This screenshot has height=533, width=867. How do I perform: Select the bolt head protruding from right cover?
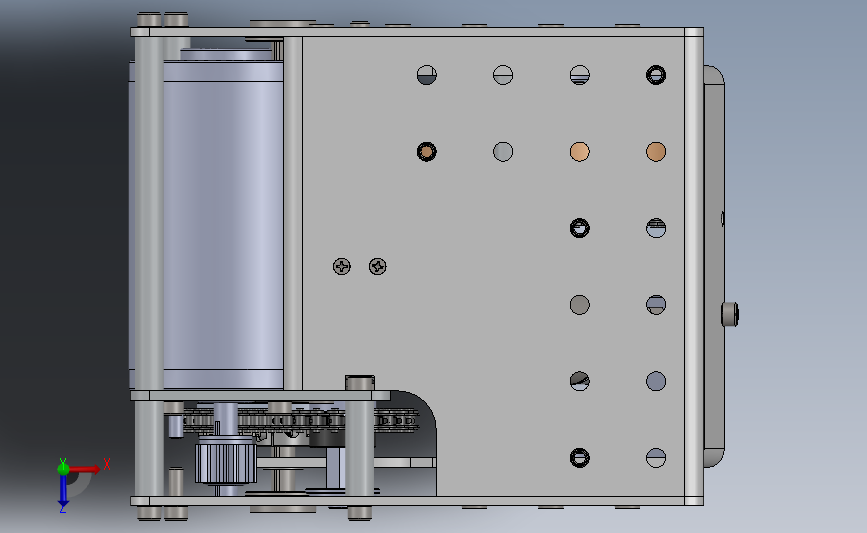point(730,314)
